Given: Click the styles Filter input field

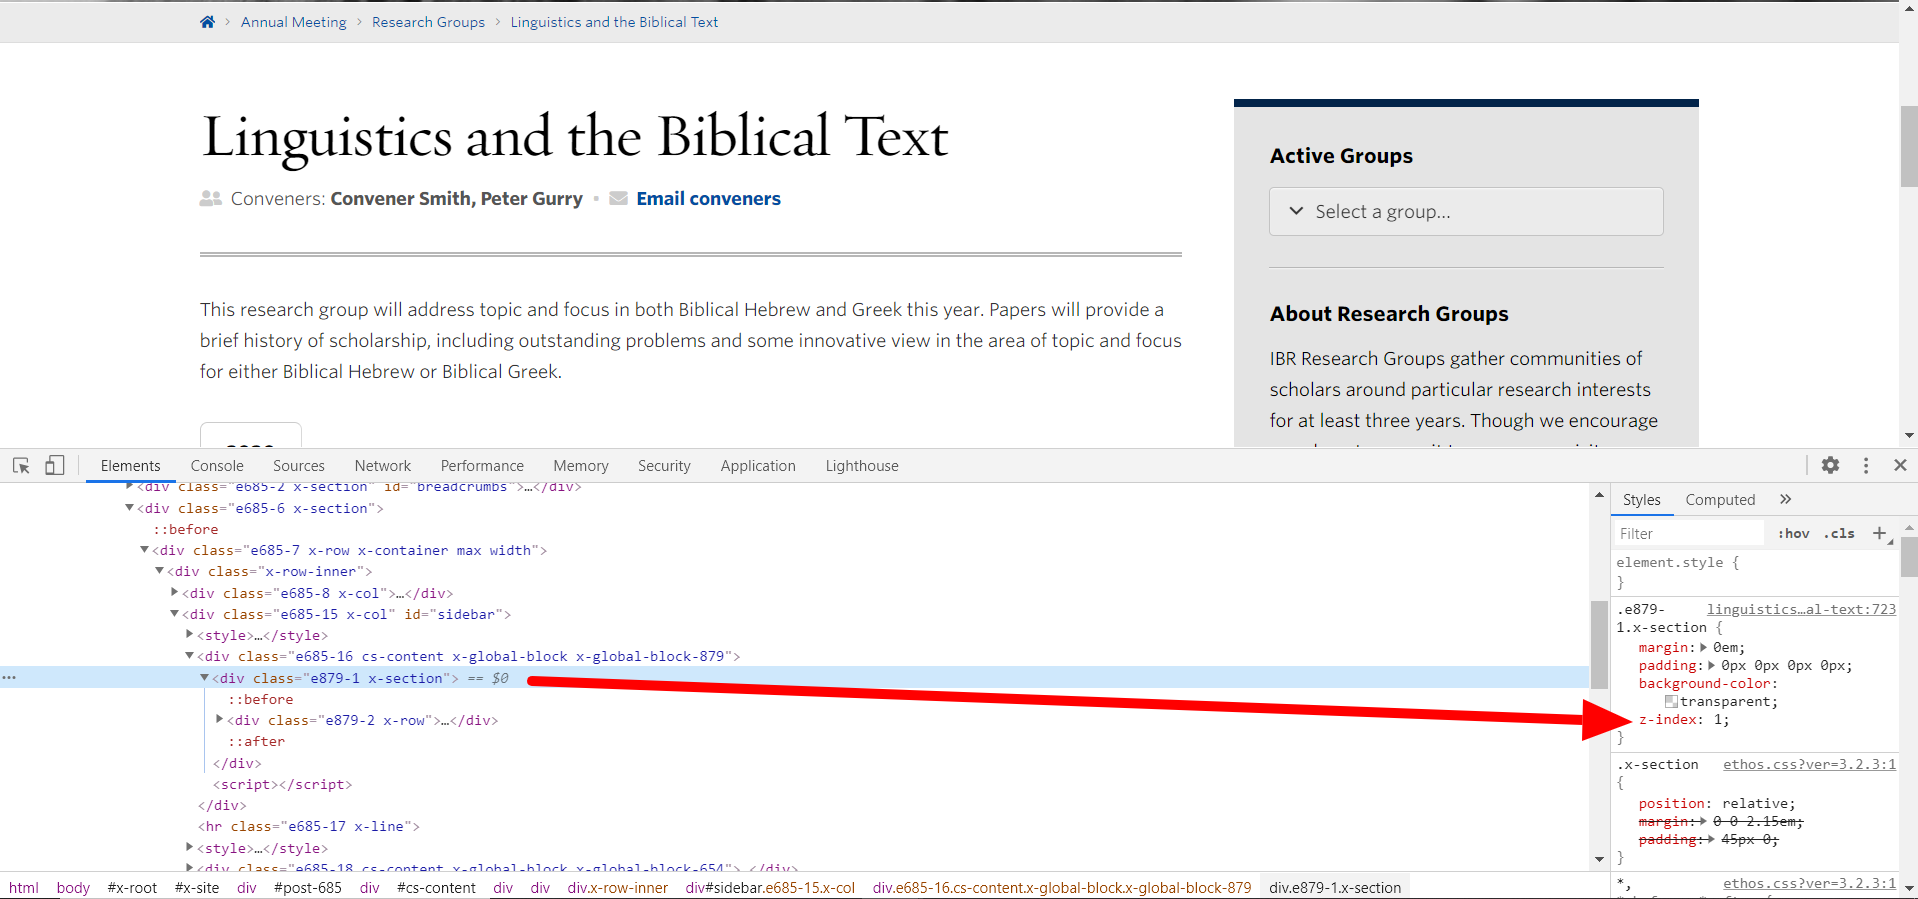Looking at the screenshot, I should [1690, 533].
